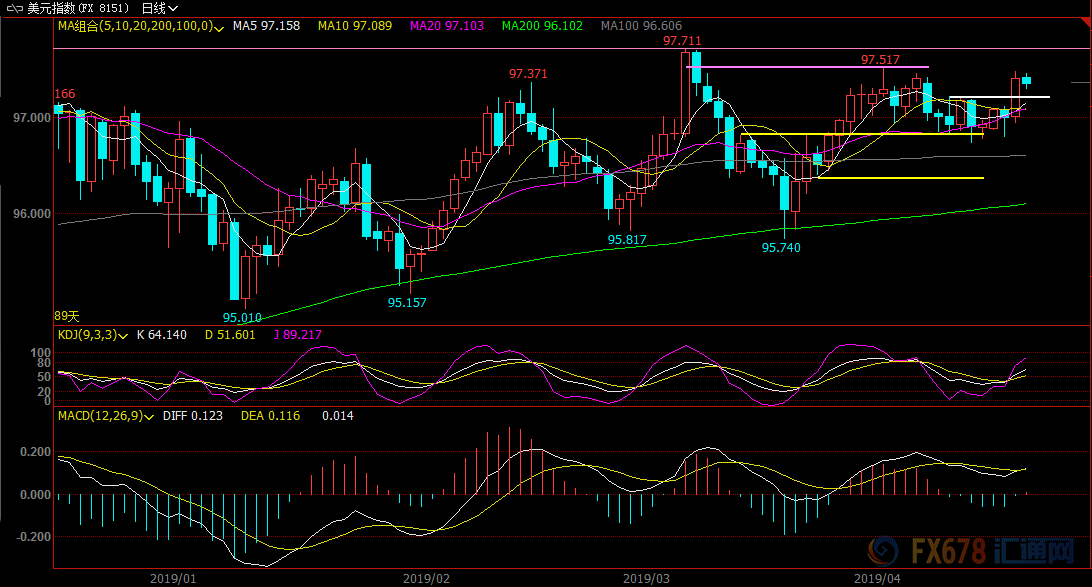Click the red corner triangle at top right
The width and height of the screenshot is (1092, 587).
(x=1085, y=23)
